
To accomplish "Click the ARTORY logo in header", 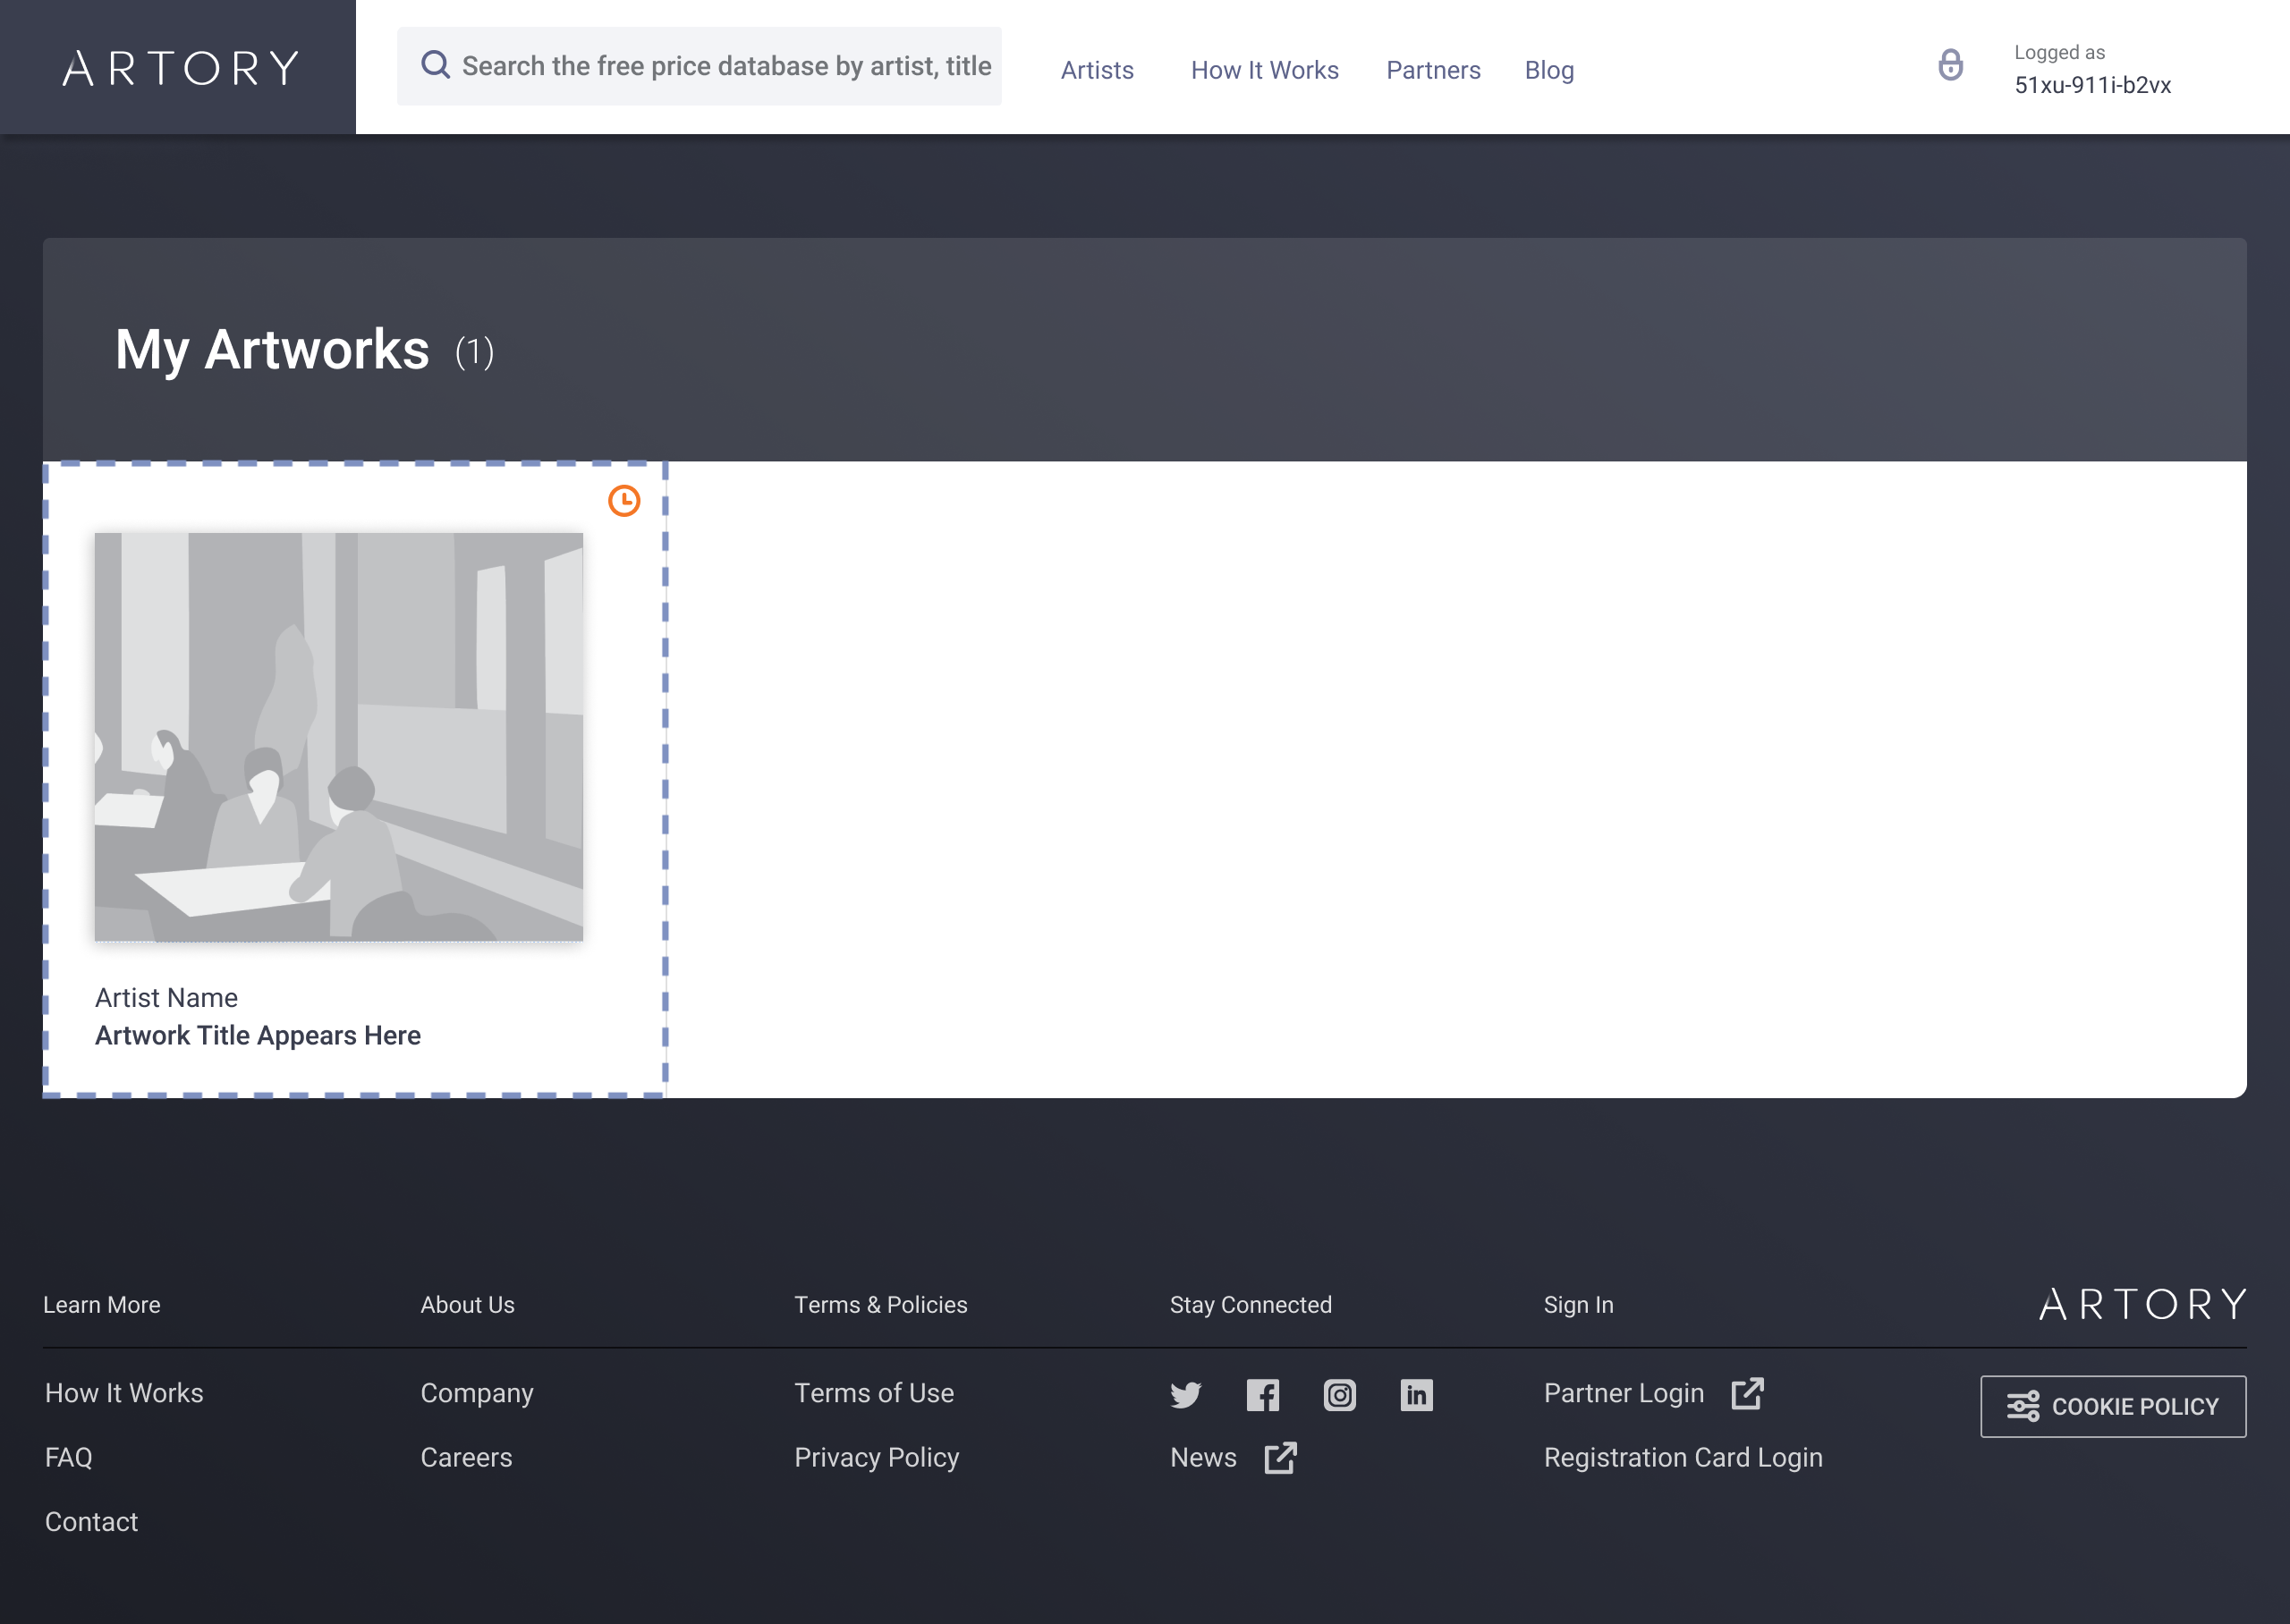I will tap(180, 68).
